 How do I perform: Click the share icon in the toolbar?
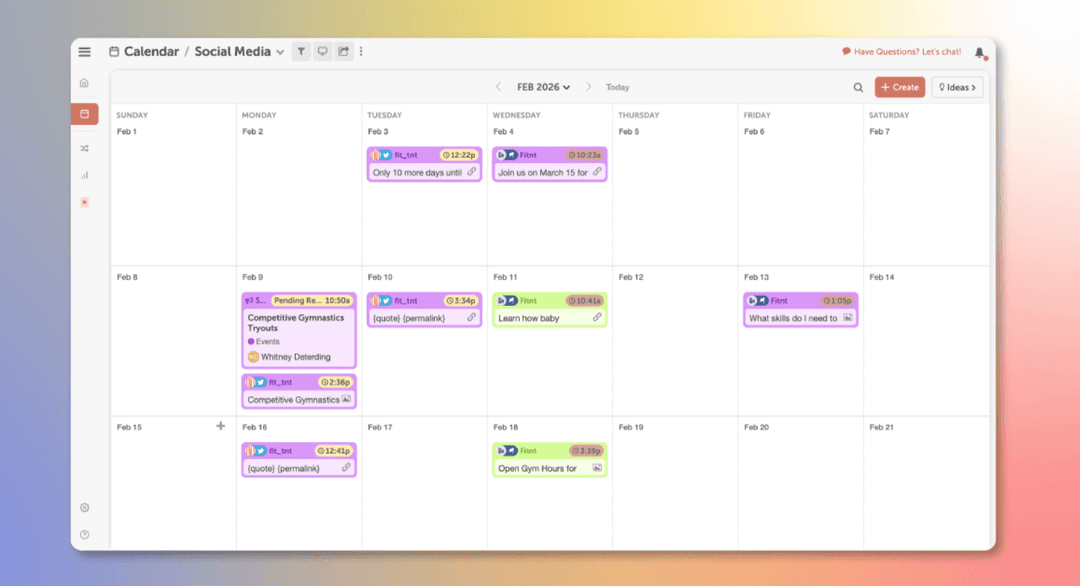pyautogui.click(x=343, y=51)
